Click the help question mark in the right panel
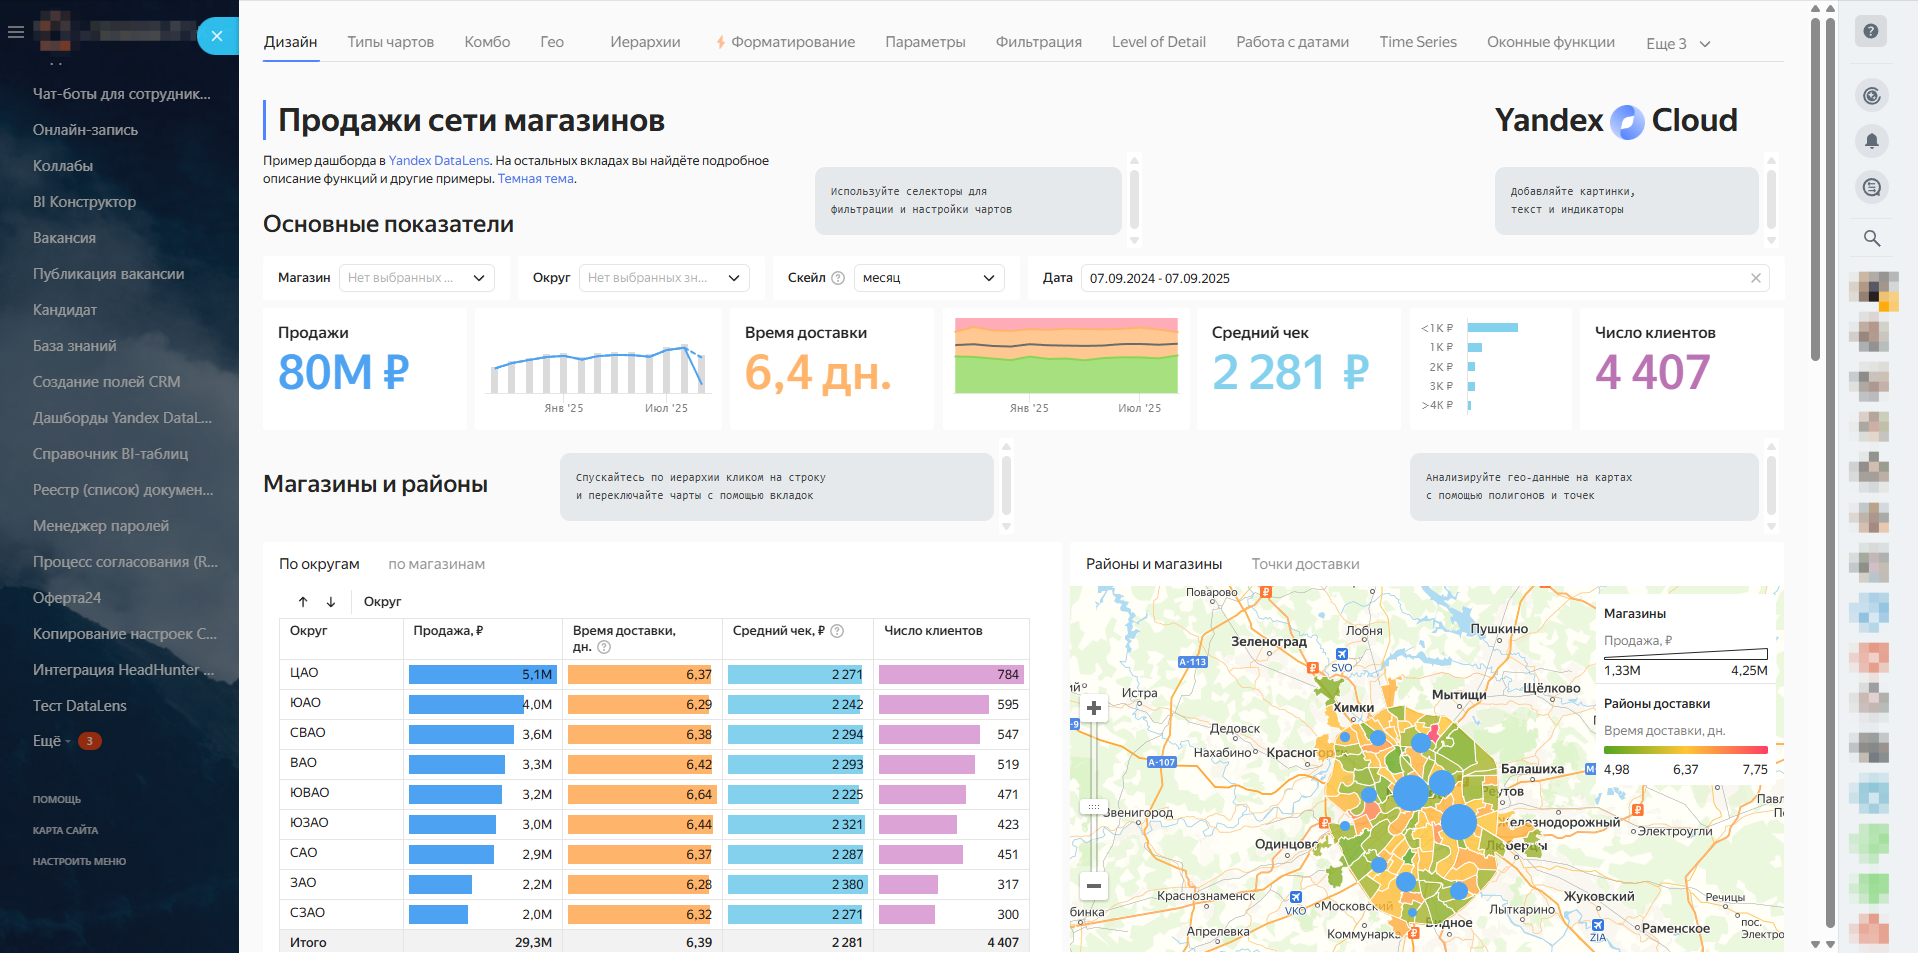Image resolution: width=1918 pixels, height=953 pixels. pyautogui.click(x=1871, y=31)
